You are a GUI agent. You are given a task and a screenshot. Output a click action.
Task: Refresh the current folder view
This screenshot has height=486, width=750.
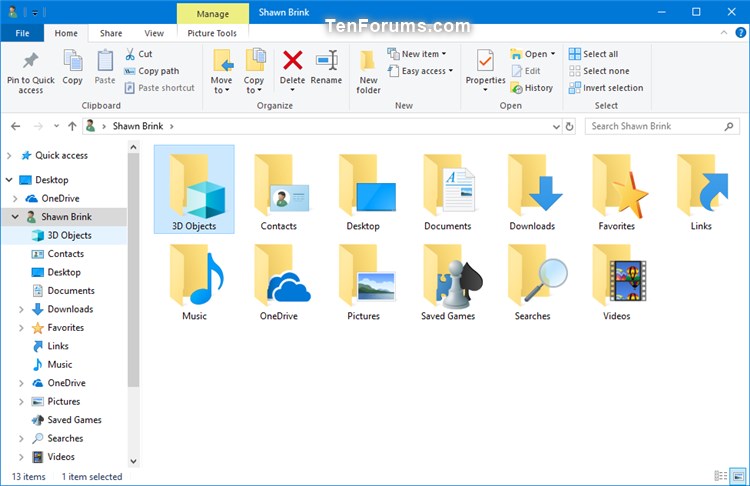[569, 126]
